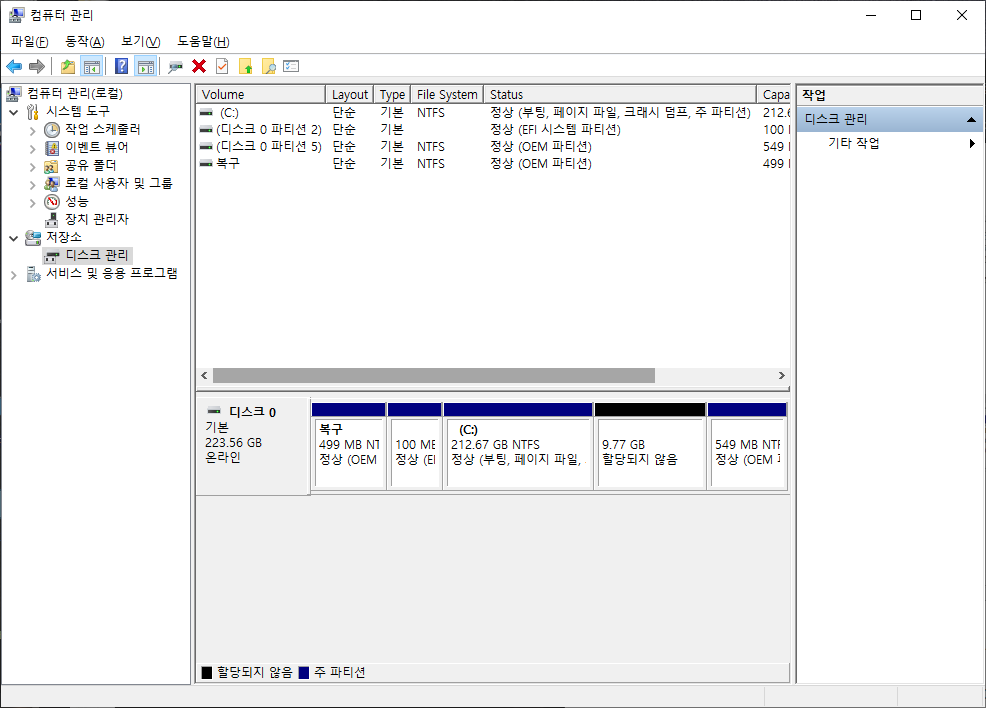The height and width of the screenshot is (708, 986).
Task: Collapse the 디스크 관리 actions section arrow
Action: coord(971,119)
